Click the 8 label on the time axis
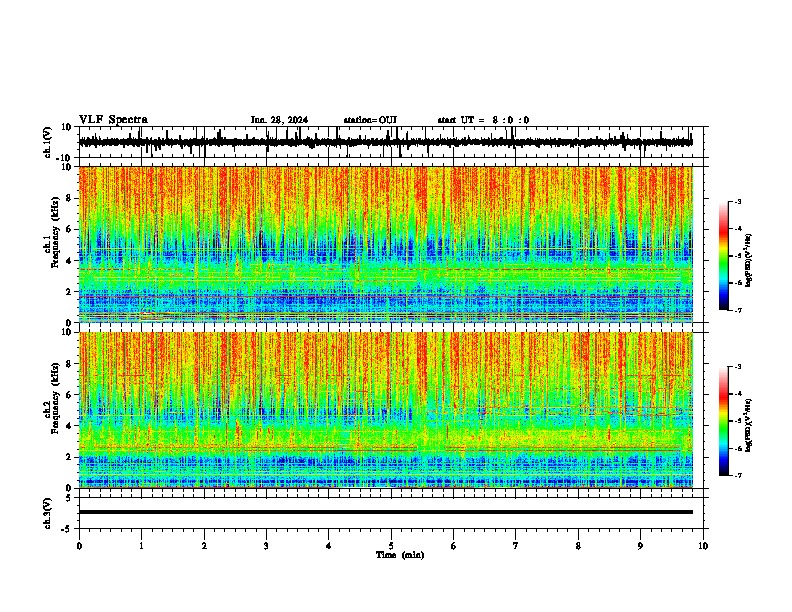792x612 pixels. (x=578, y=546)
